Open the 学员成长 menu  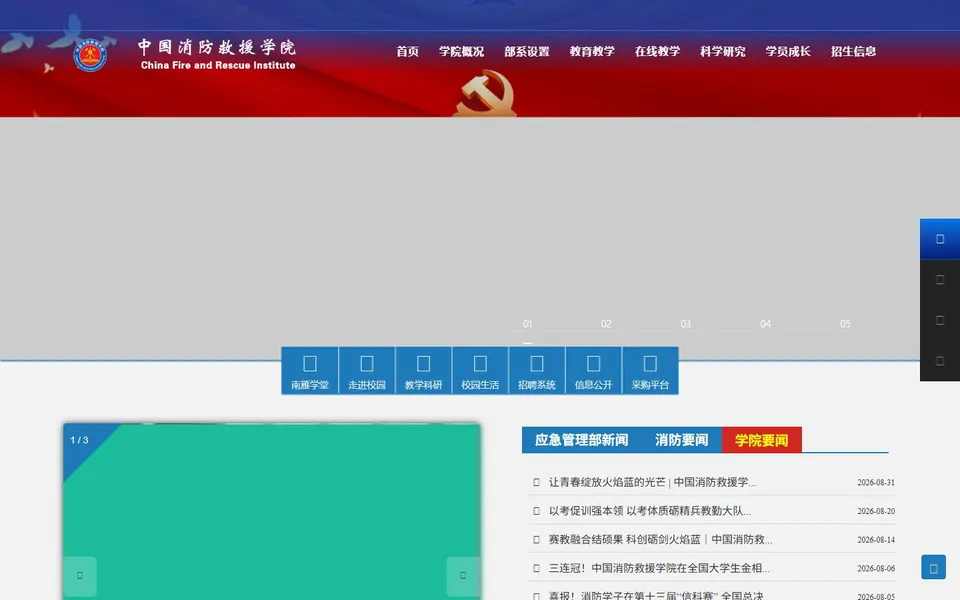coord(788,51)
